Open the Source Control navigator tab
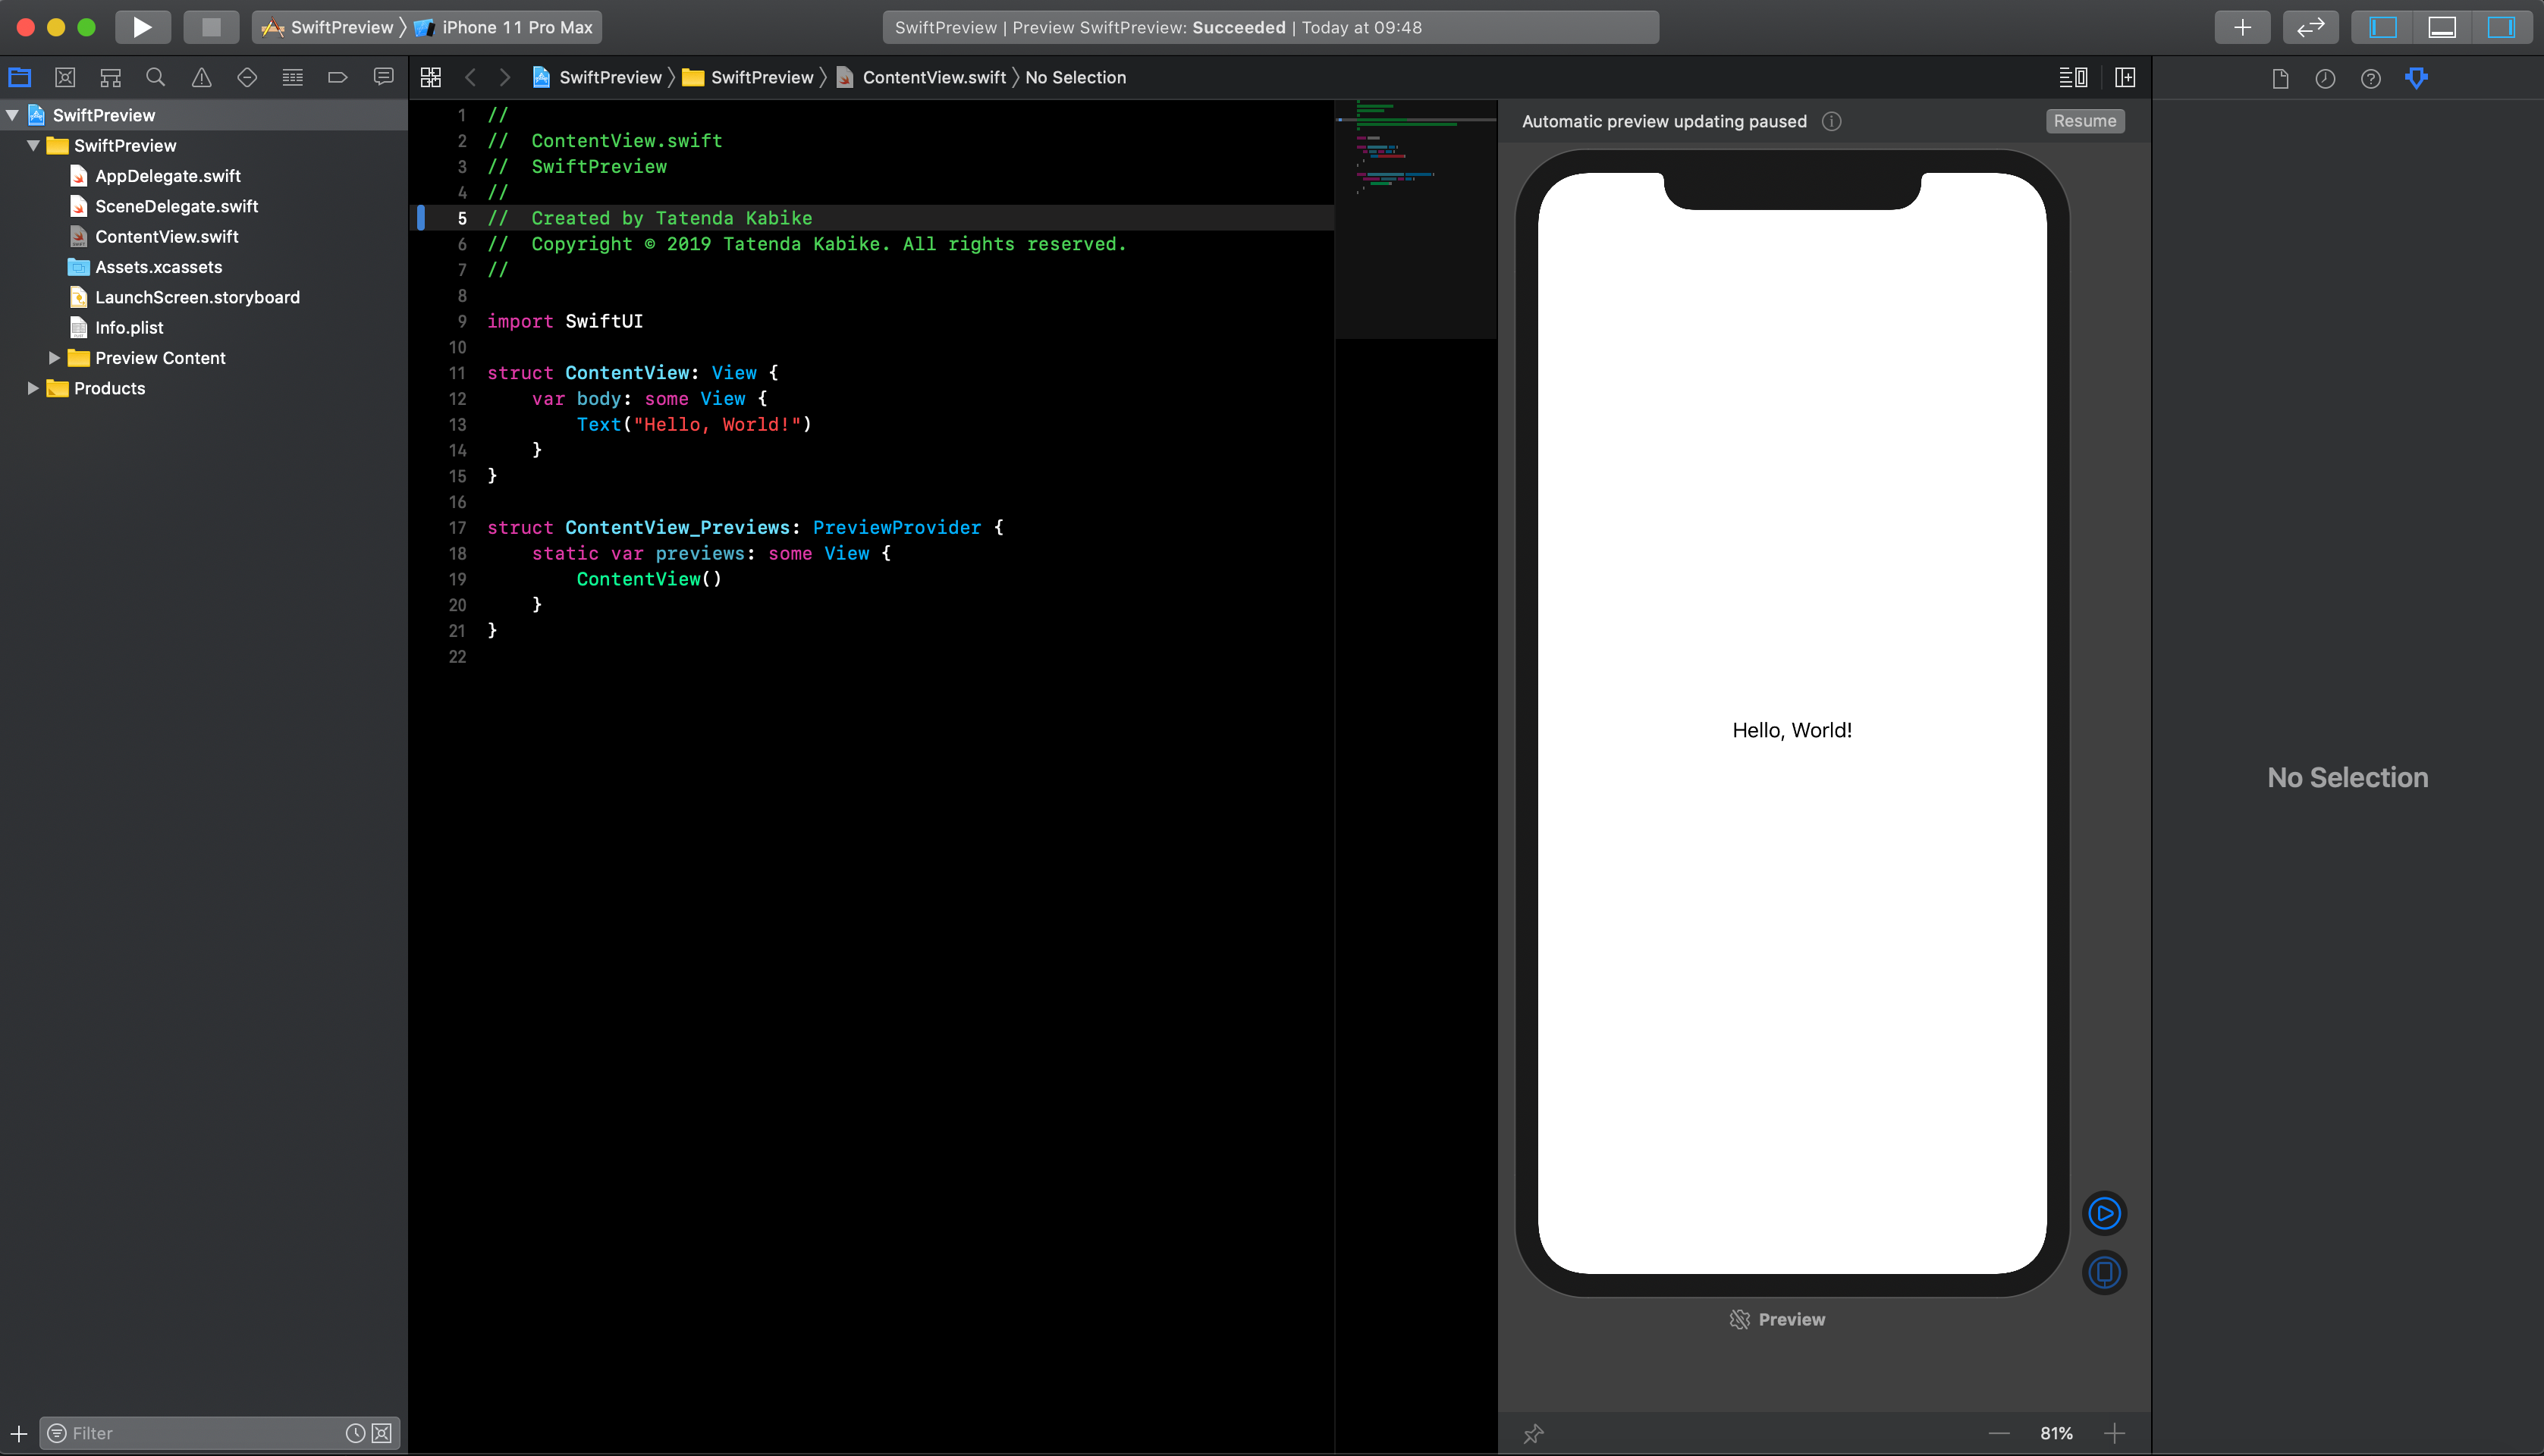Screen dimensions: 2544x1456 pos(65,77)
